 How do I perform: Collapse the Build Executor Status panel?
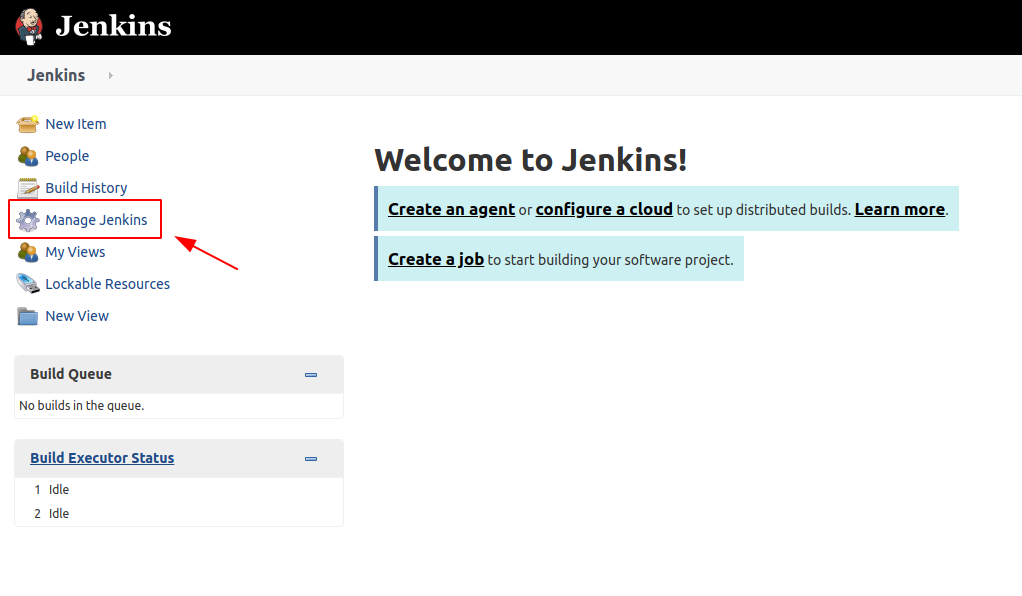pyautogui.click(x=311, y=458)
